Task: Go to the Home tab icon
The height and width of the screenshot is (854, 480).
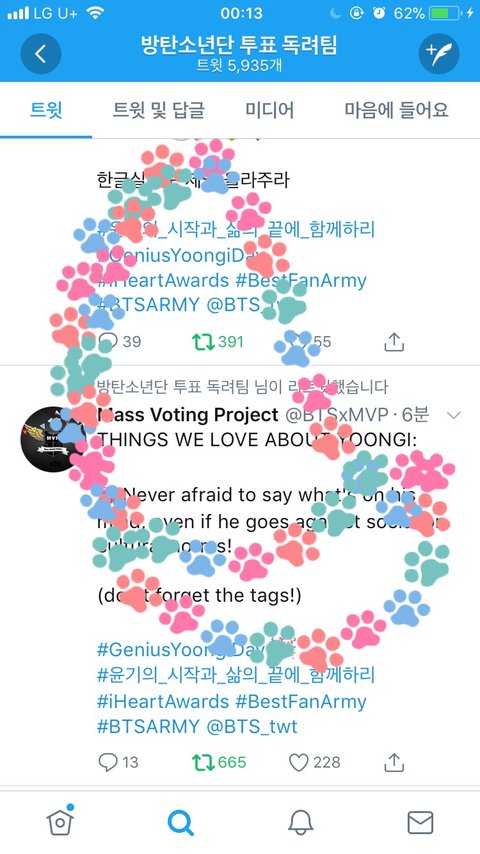Action: 60,820
